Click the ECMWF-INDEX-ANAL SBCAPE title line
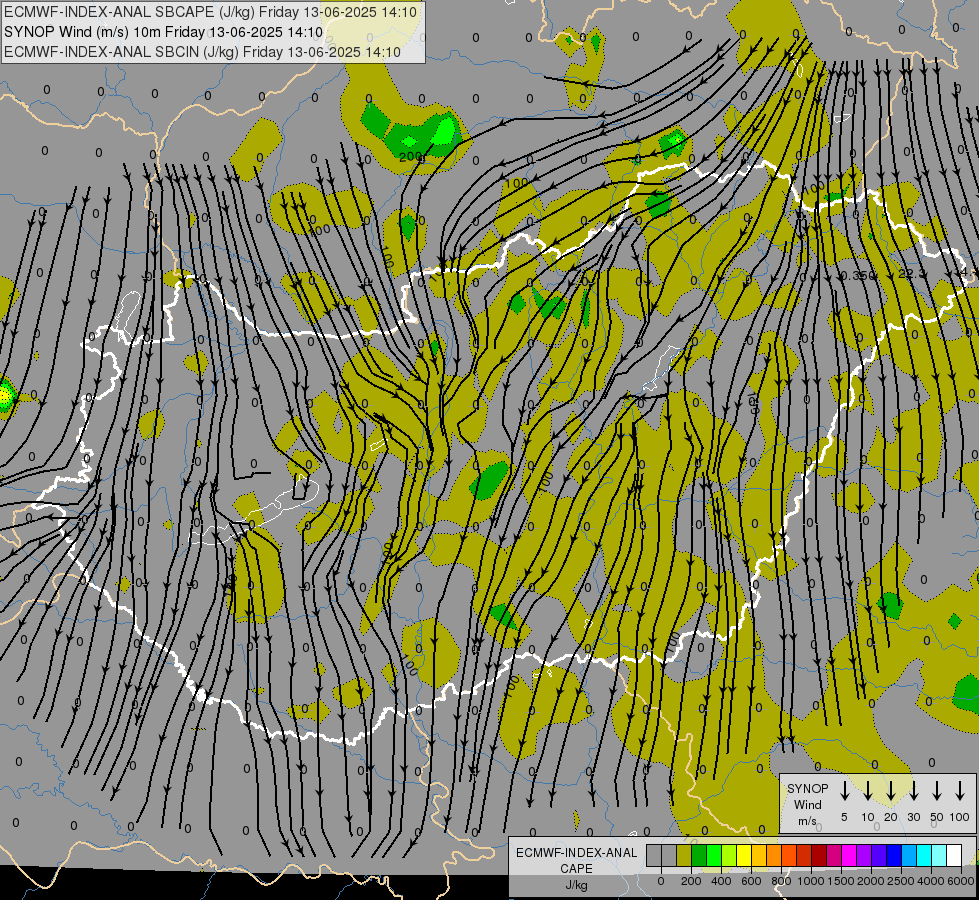The width and height of the screenshot is (979, 900). 212,11
